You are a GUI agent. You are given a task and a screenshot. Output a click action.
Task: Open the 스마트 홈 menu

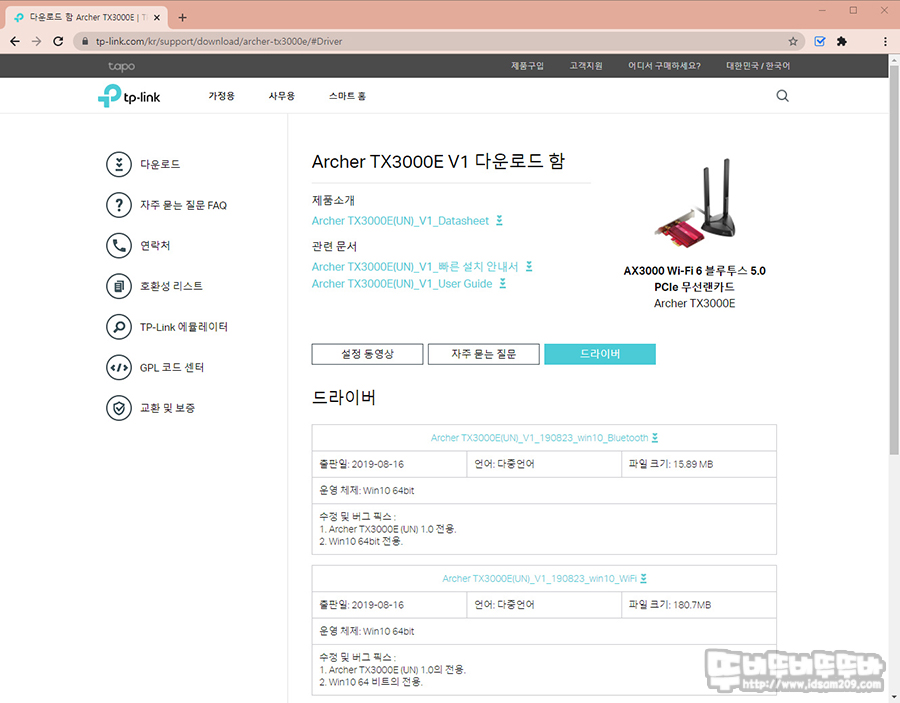tap(347, 96)
